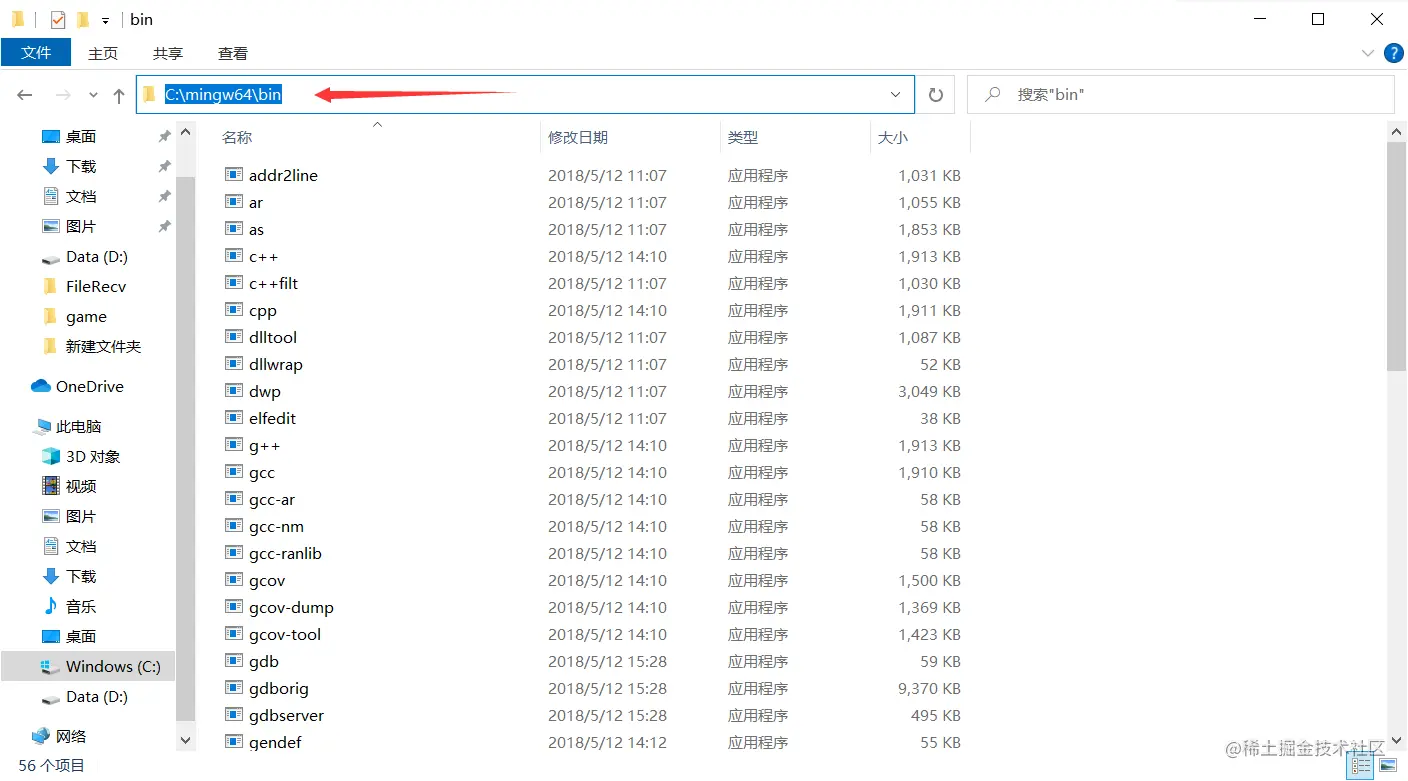Select pinned 下载 in quick access
1408x781 pixels.
click(x=82, y=166)
